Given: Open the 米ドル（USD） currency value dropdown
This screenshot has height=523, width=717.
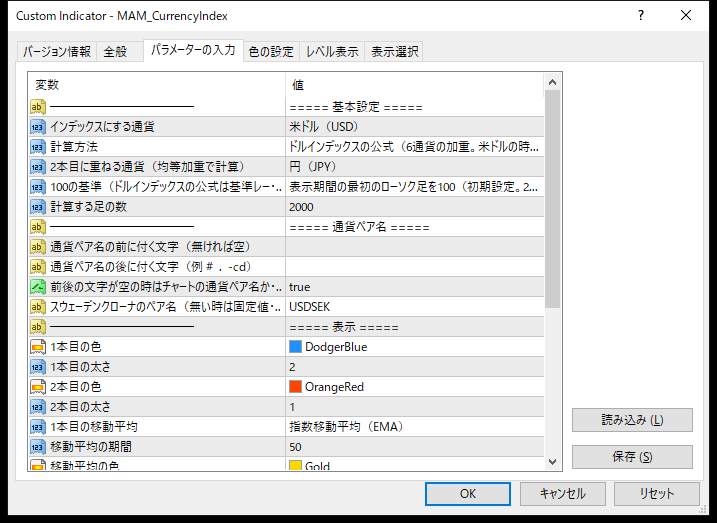Looking at the screenshot, I should (415, 127).
